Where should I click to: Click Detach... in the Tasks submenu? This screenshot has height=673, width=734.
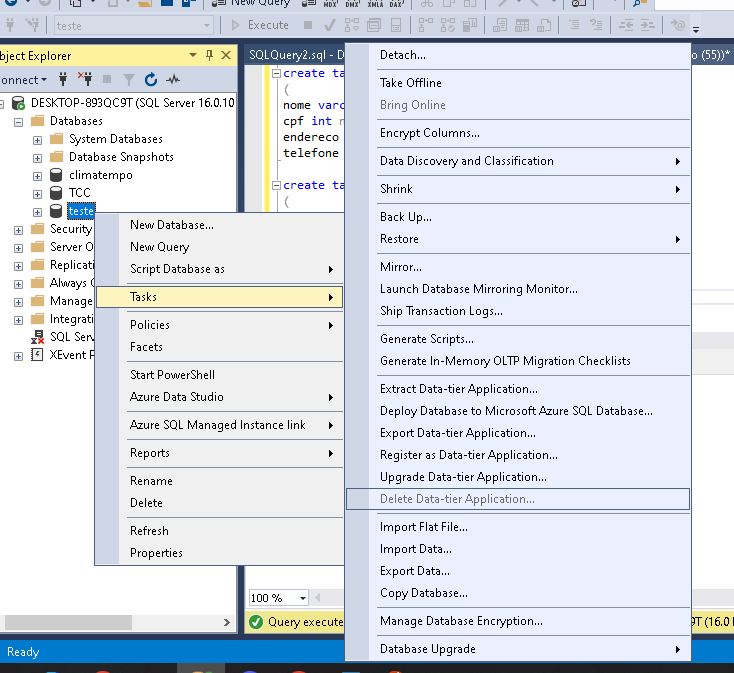pos(518,55)
